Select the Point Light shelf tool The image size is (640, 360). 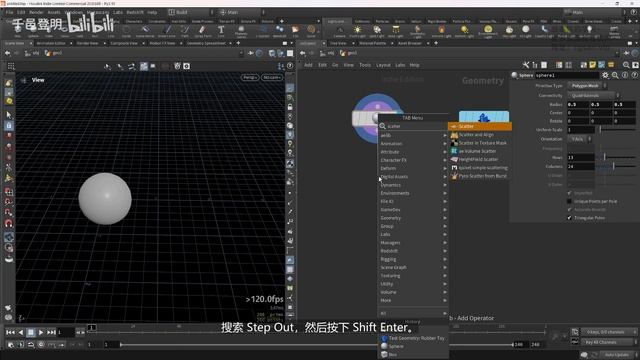[358, 31]
